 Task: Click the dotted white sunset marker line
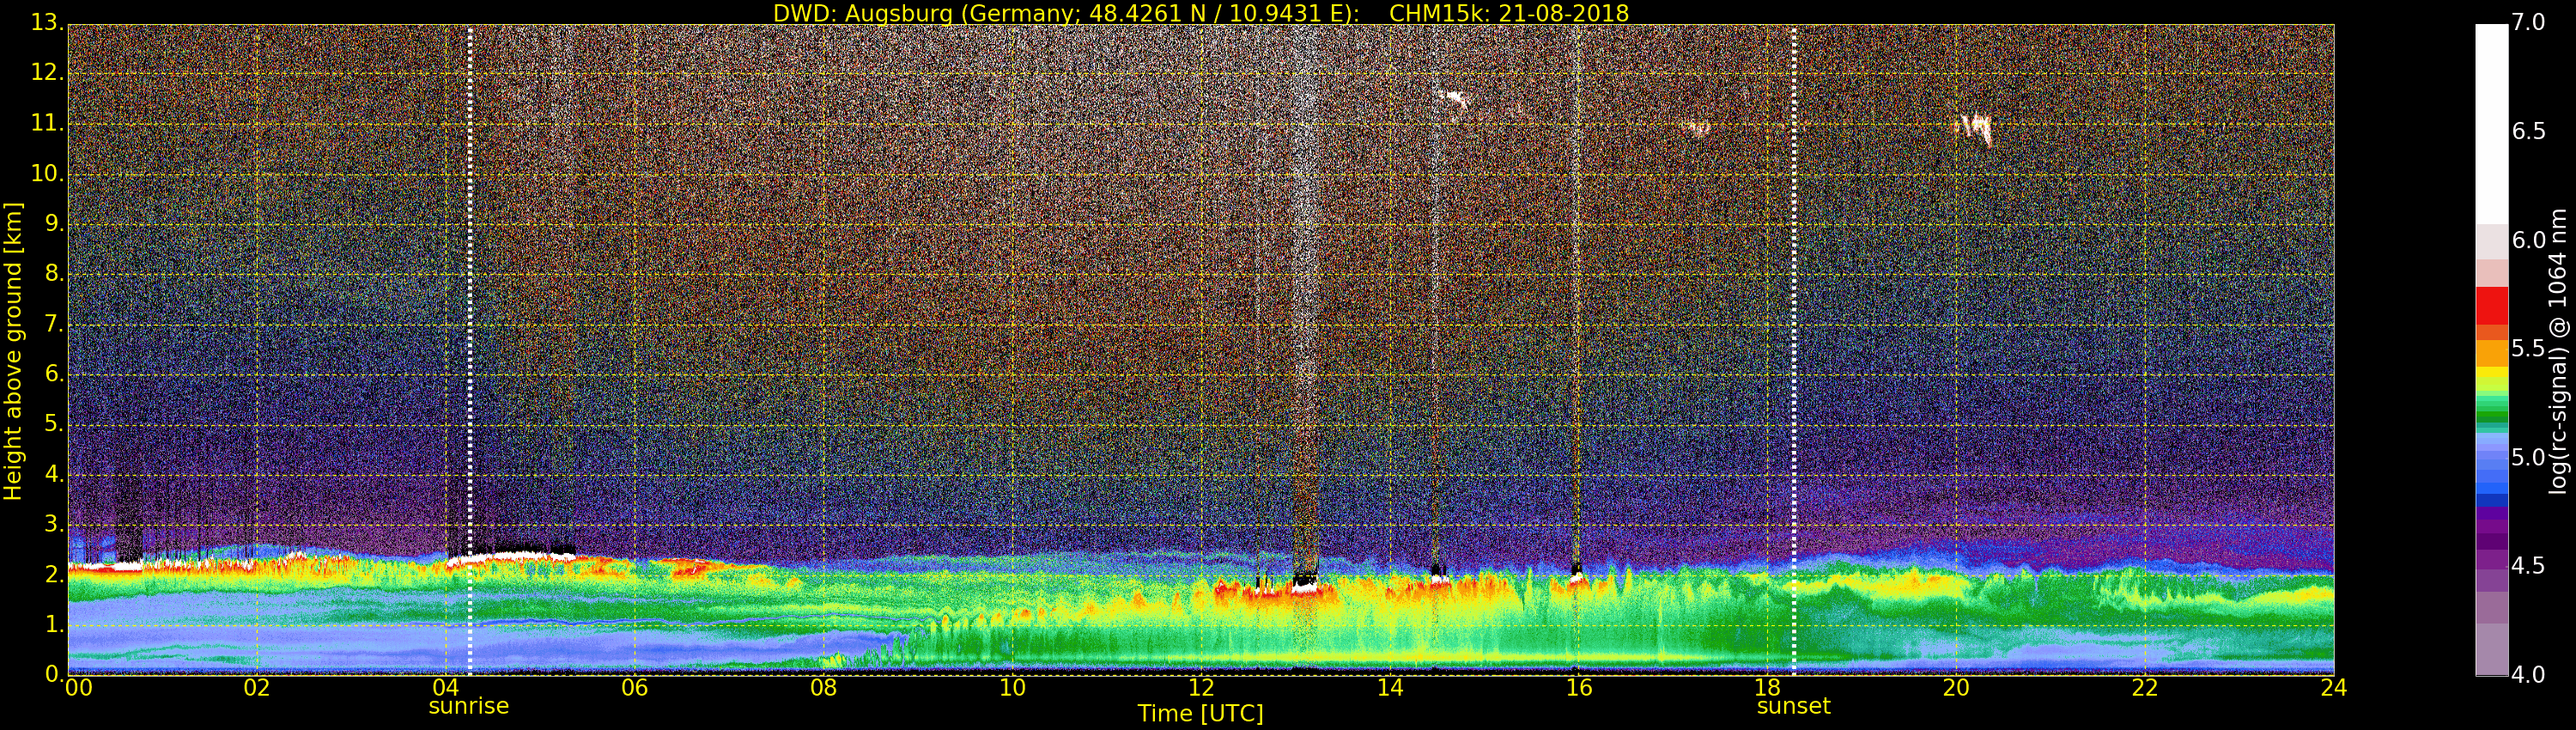pos(1794,350)
